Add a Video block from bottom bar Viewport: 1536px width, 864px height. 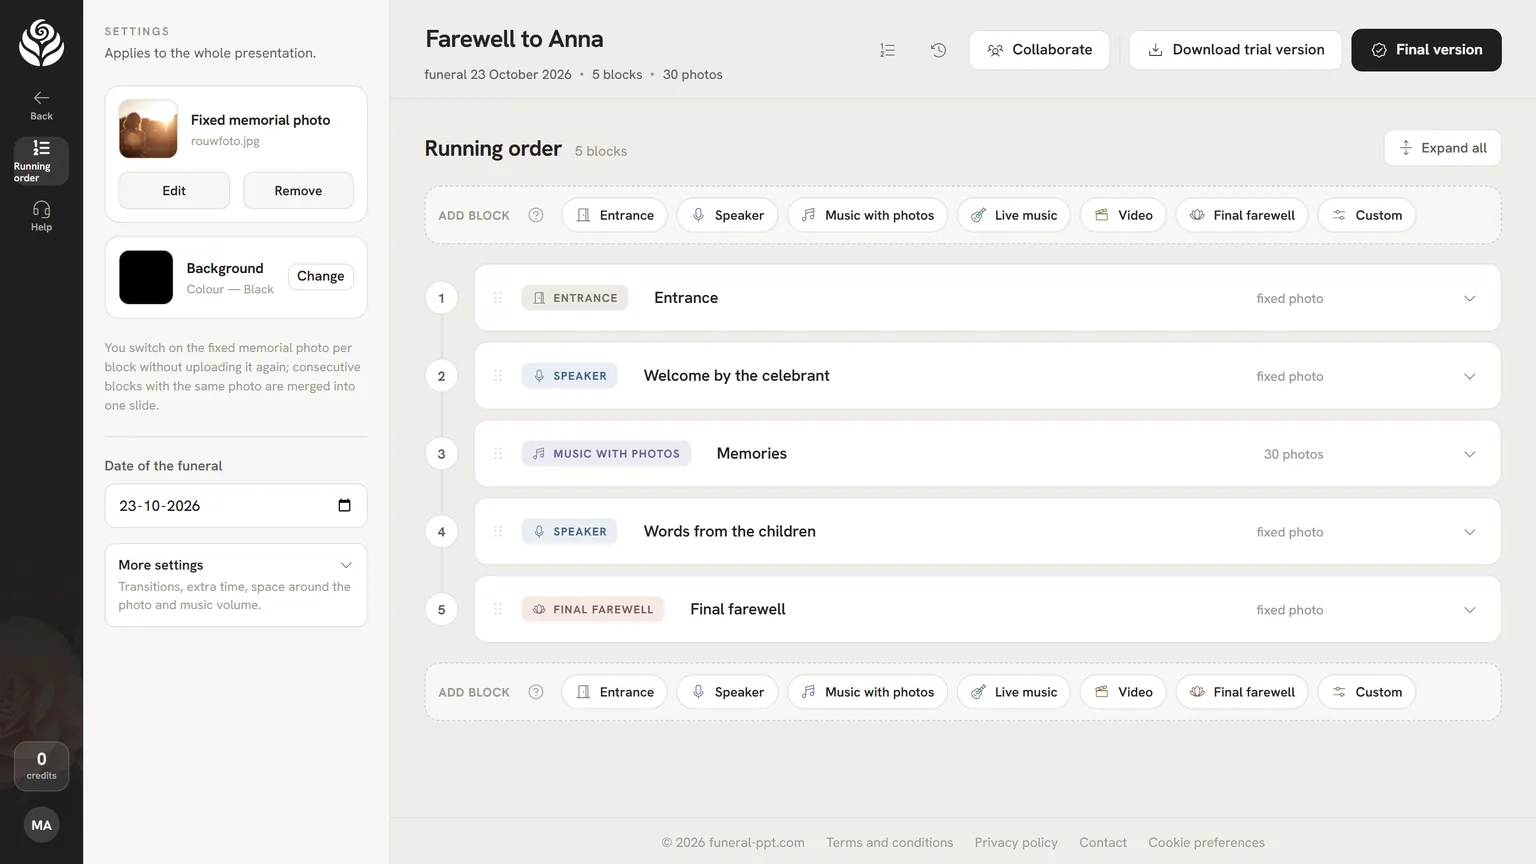click(x=1123, y=692)
